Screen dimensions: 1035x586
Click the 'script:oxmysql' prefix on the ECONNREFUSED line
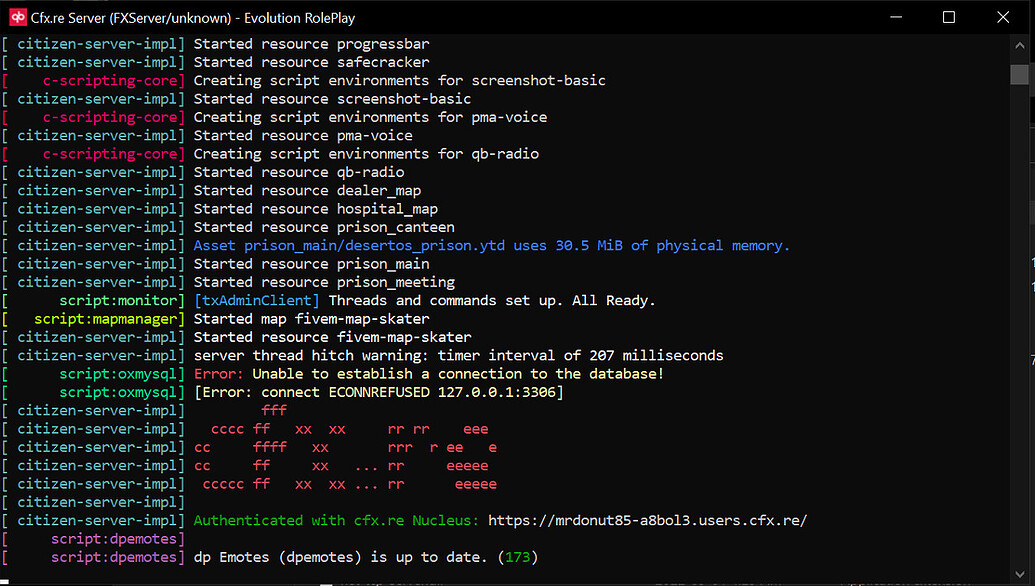(119, 393)
